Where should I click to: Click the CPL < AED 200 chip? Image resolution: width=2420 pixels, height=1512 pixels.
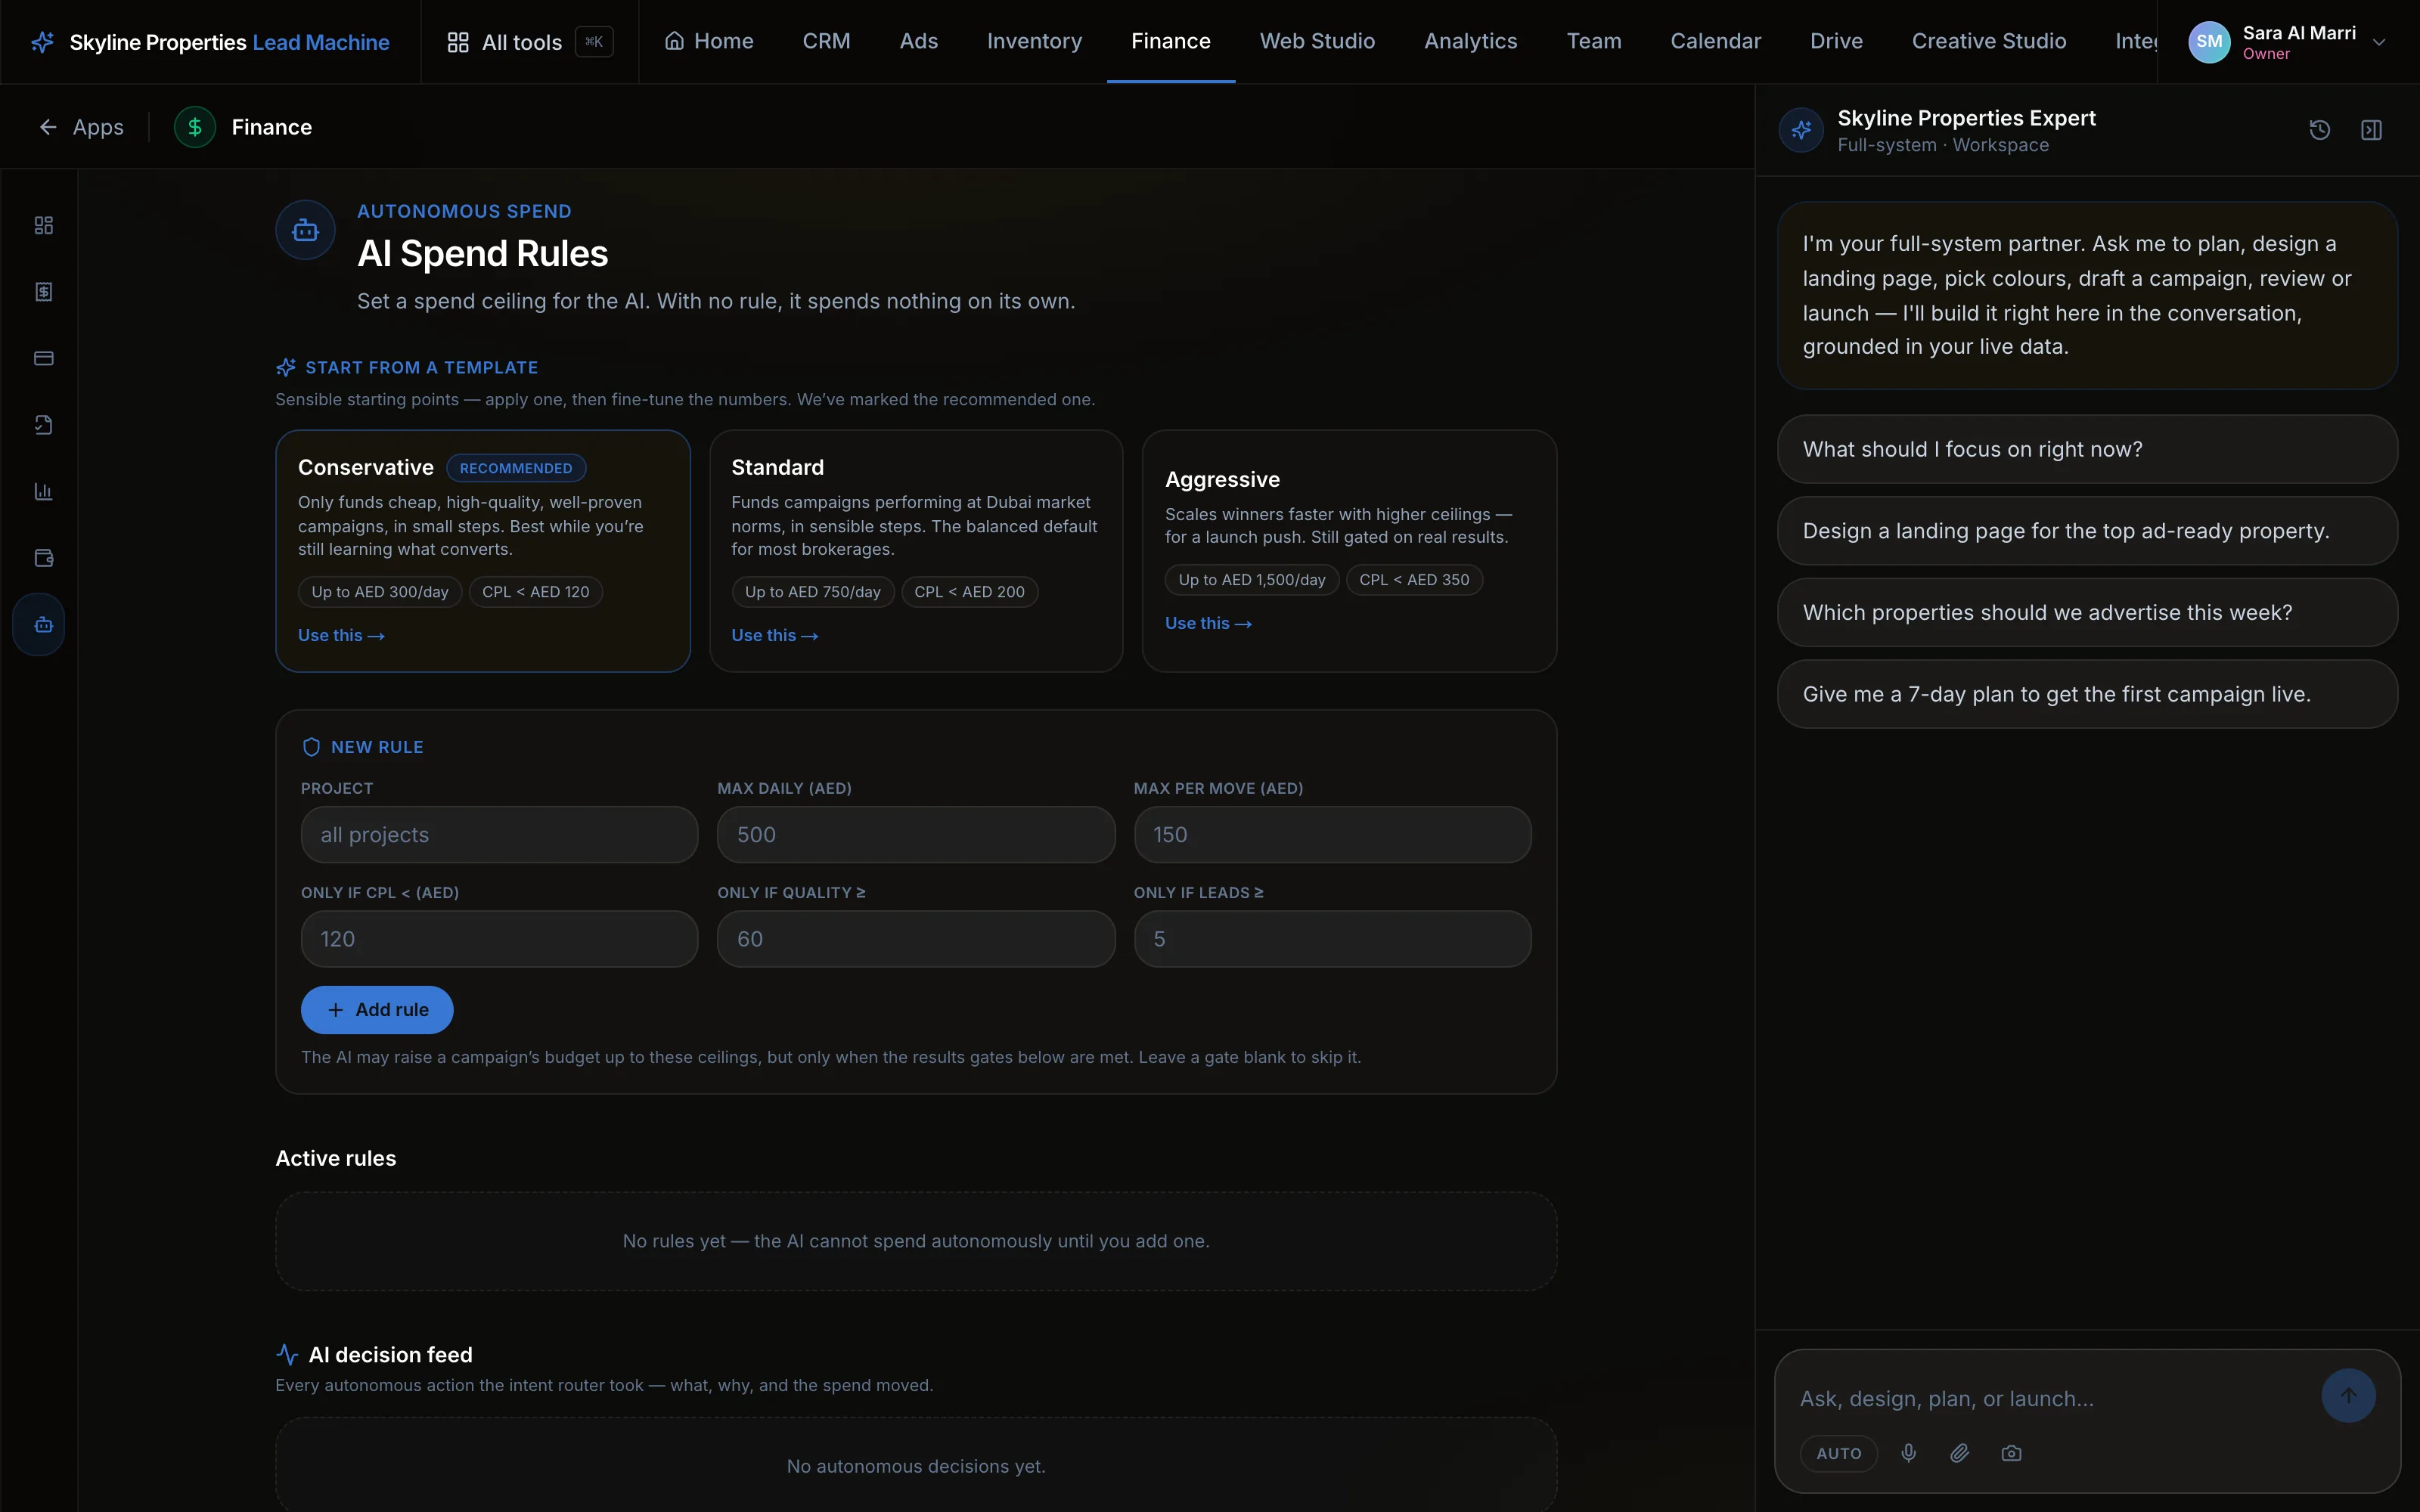(x=969, y=592)
